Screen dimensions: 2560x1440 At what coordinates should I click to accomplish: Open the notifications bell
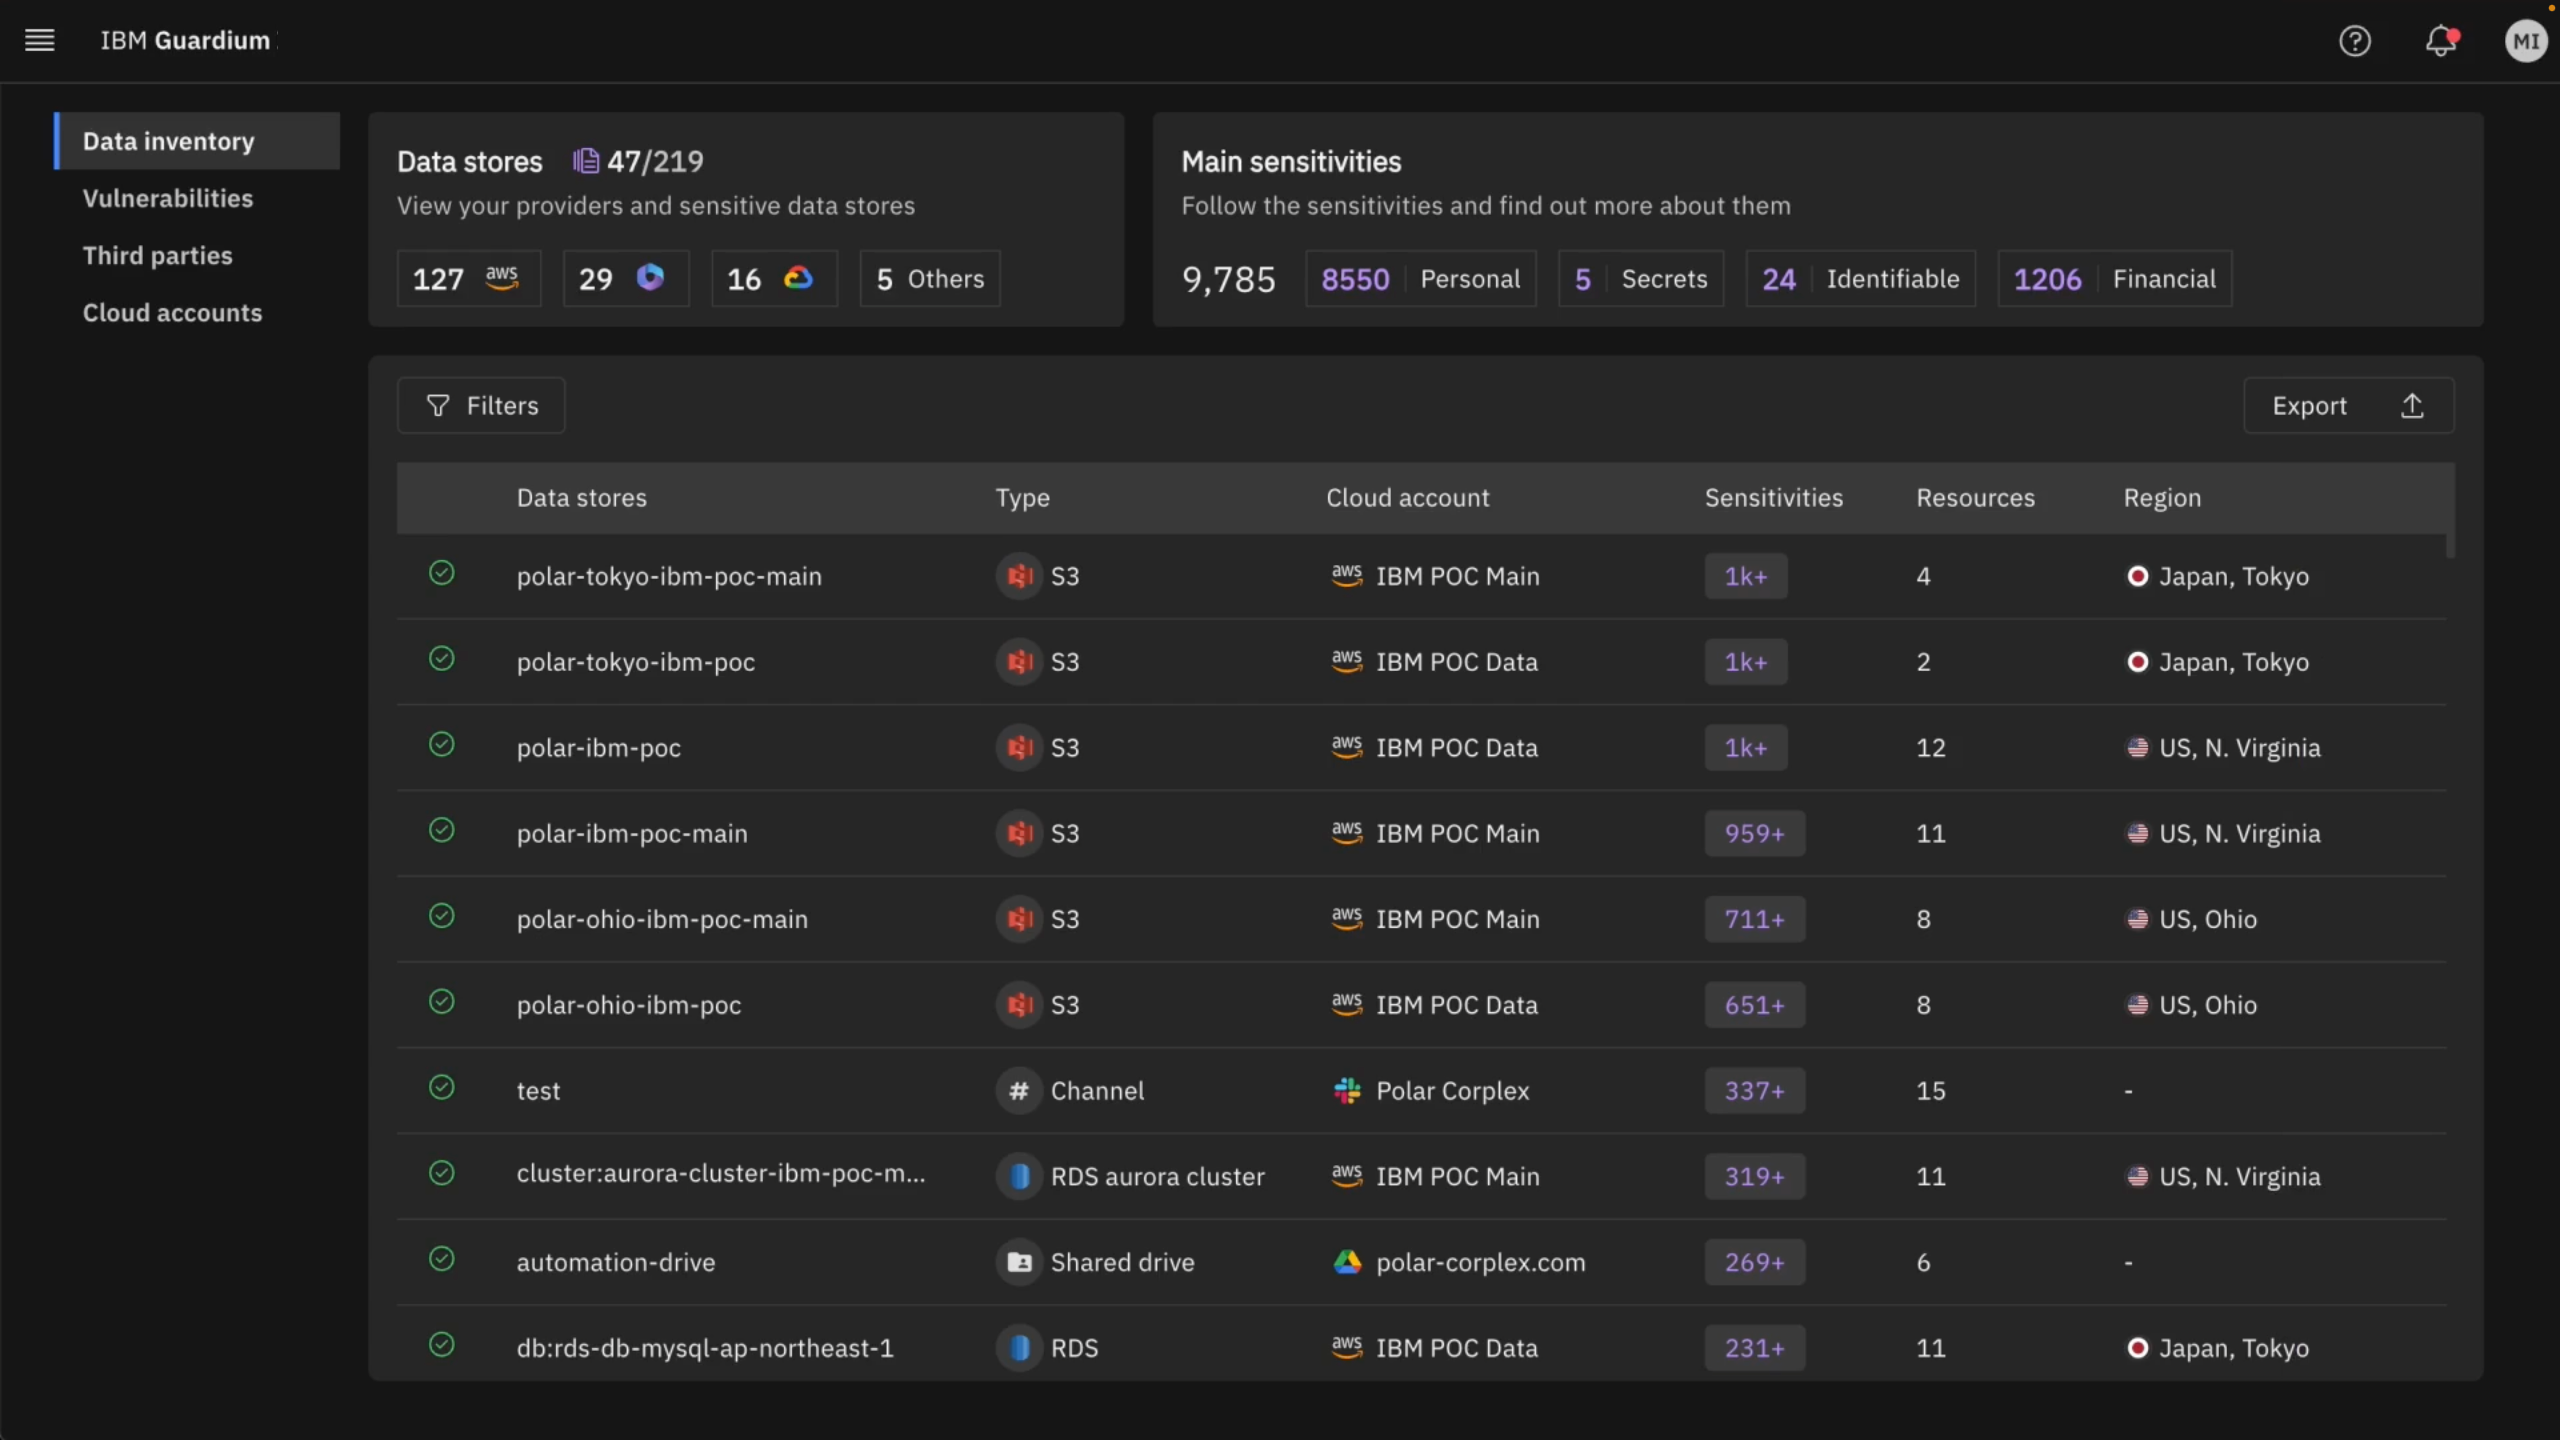(x=2440, y=40)
